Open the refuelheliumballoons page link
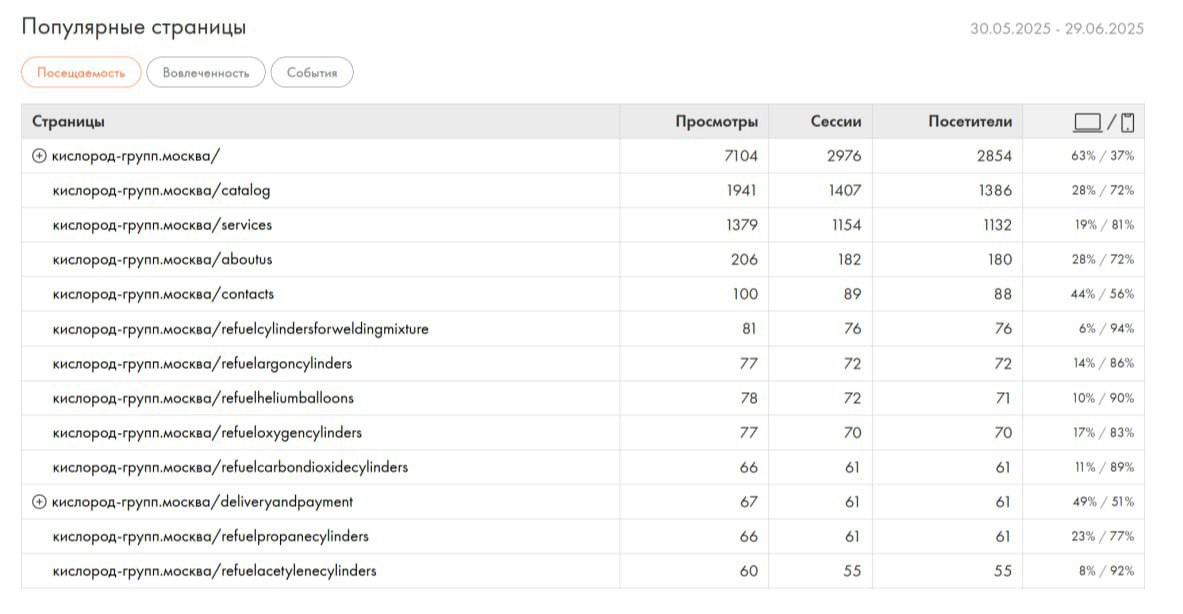Image resolution: width=1183 pixels, height=614 pixels. click(x=203, y=399)
